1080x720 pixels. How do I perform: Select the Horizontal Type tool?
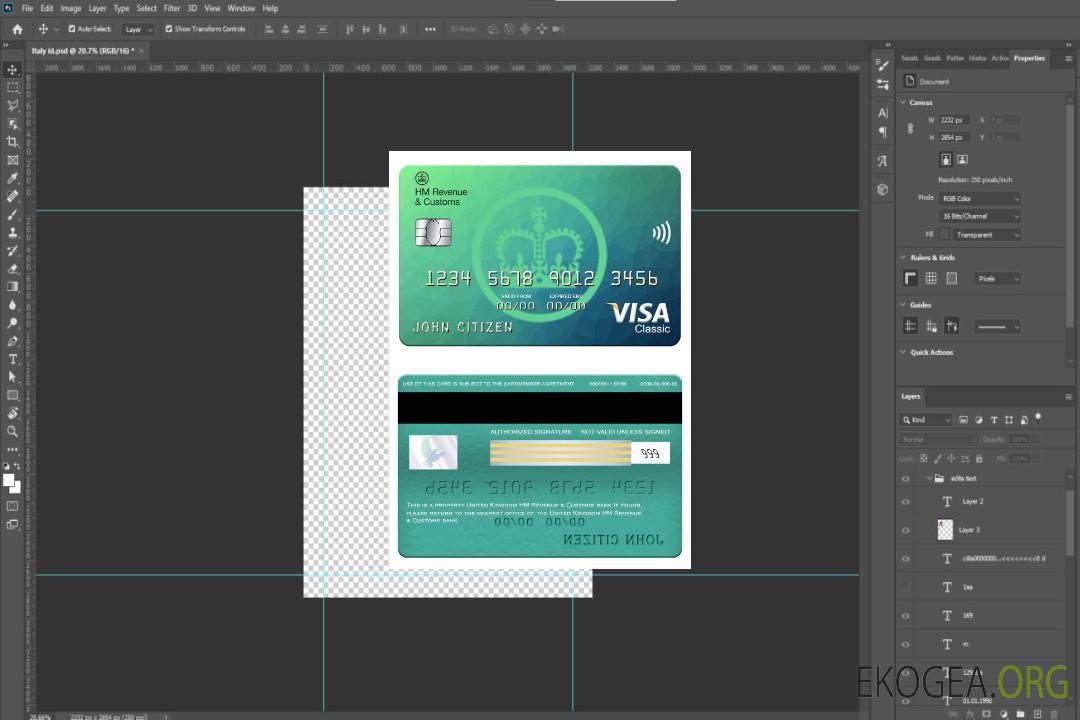tap(12, 359)
